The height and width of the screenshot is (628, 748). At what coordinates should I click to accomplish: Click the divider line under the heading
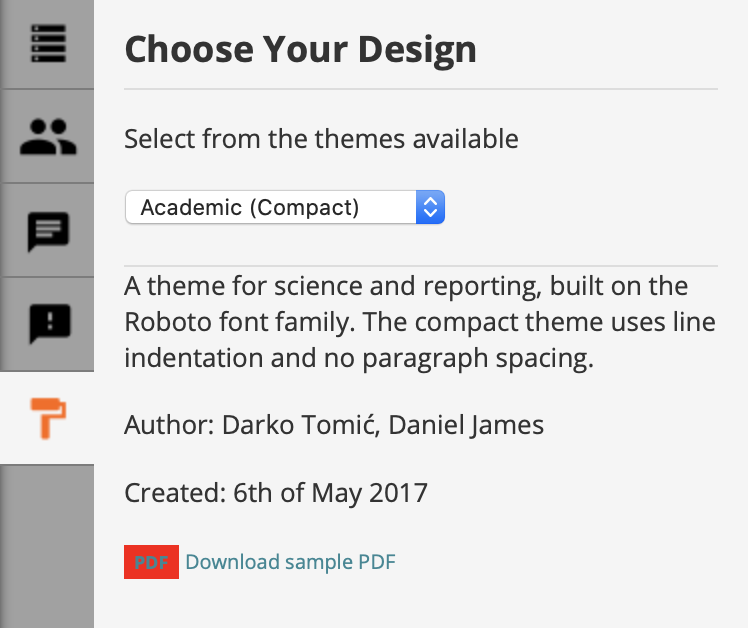[421, 89]
